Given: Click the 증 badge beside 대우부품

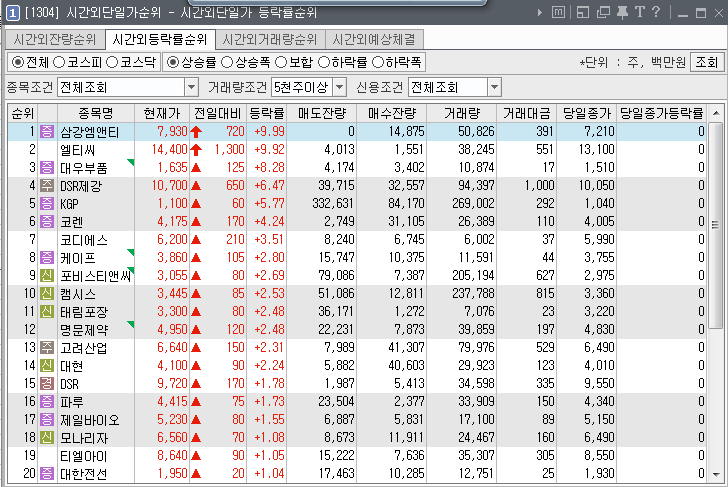Looking at the screenshot, I should [47, 168].
